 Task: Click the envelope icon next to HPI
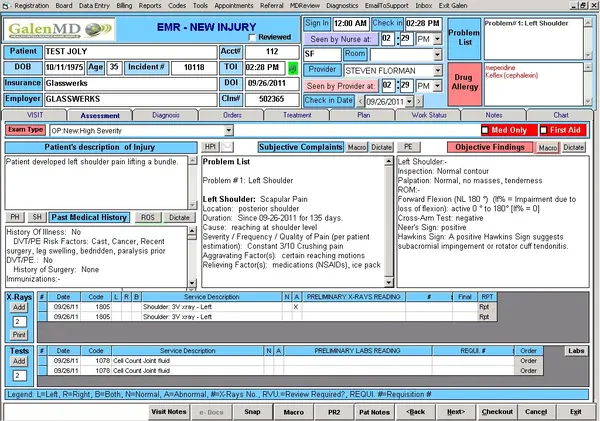click(x=227, y=147)
